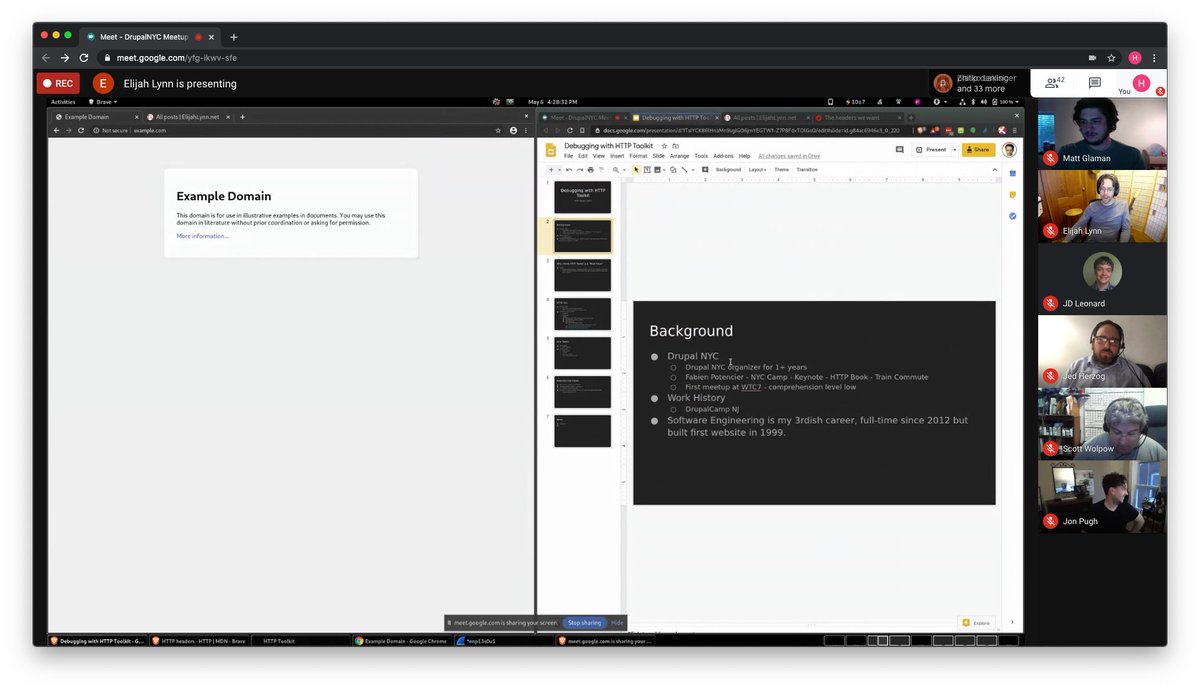Select Elijah Lynn's video tile

[1102, 204]
